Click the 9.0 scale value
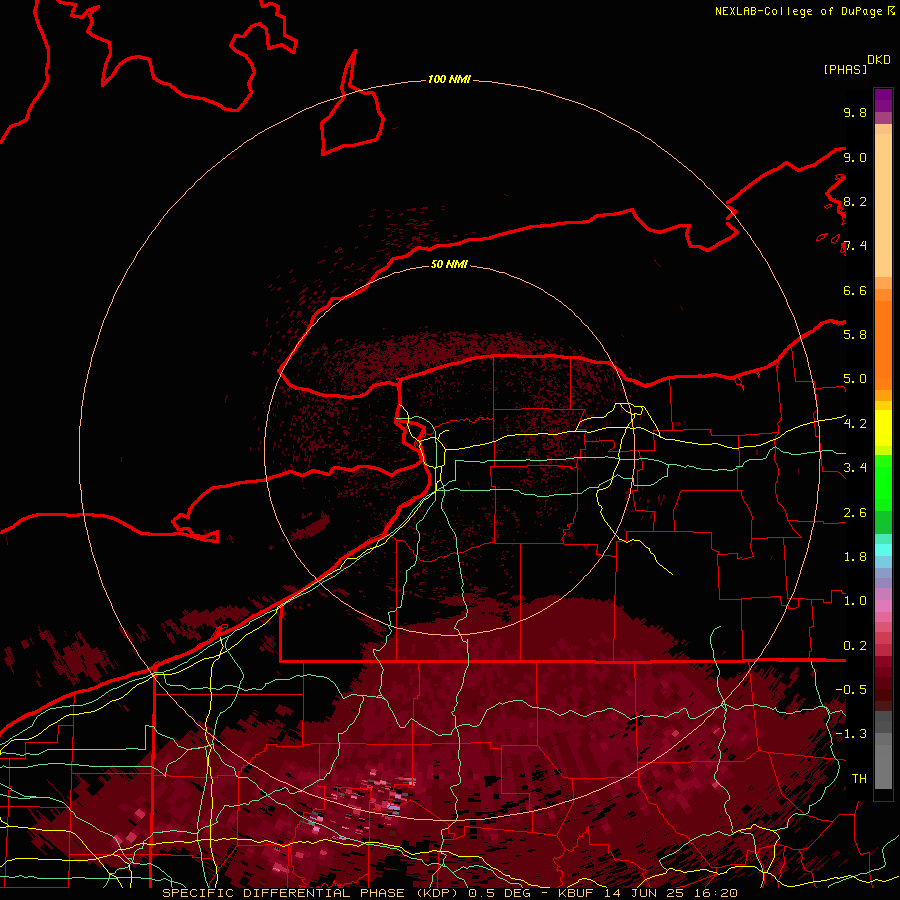This screenshot has width=900, height=900. [855, 157]
